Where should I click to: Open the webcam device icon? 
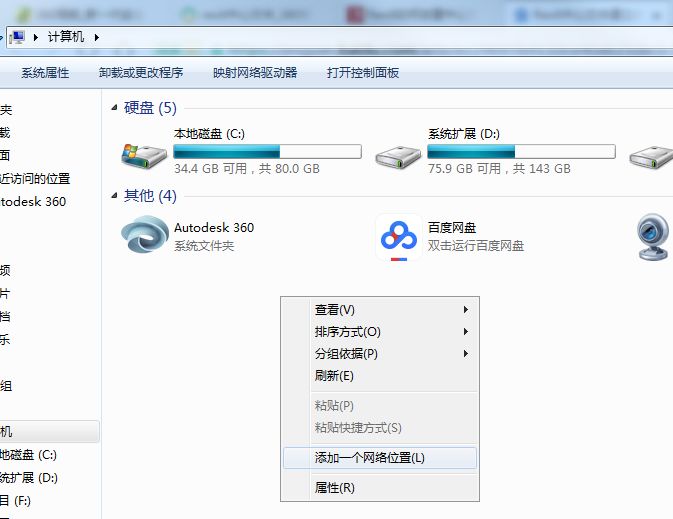pos(653,237)
